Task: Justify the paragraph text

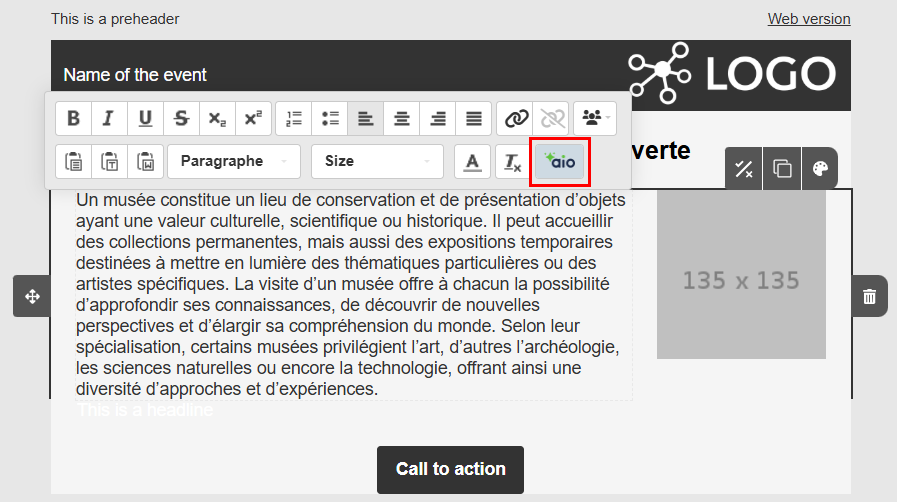Action: point(474,118)
